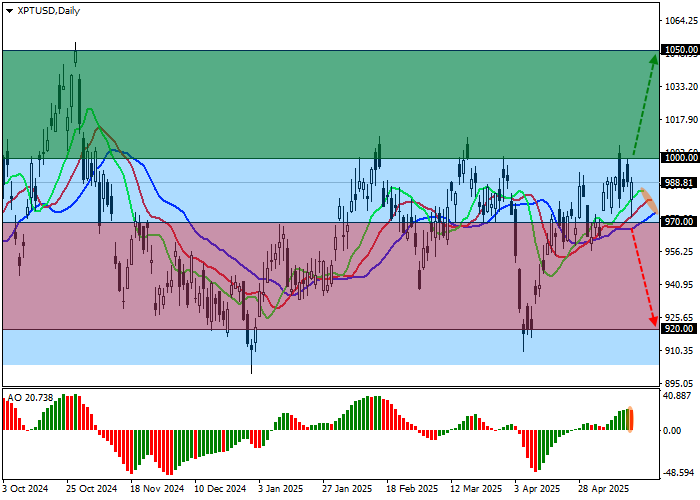Select the 25 Oct 2024 date label

click(x=91, y=490)
